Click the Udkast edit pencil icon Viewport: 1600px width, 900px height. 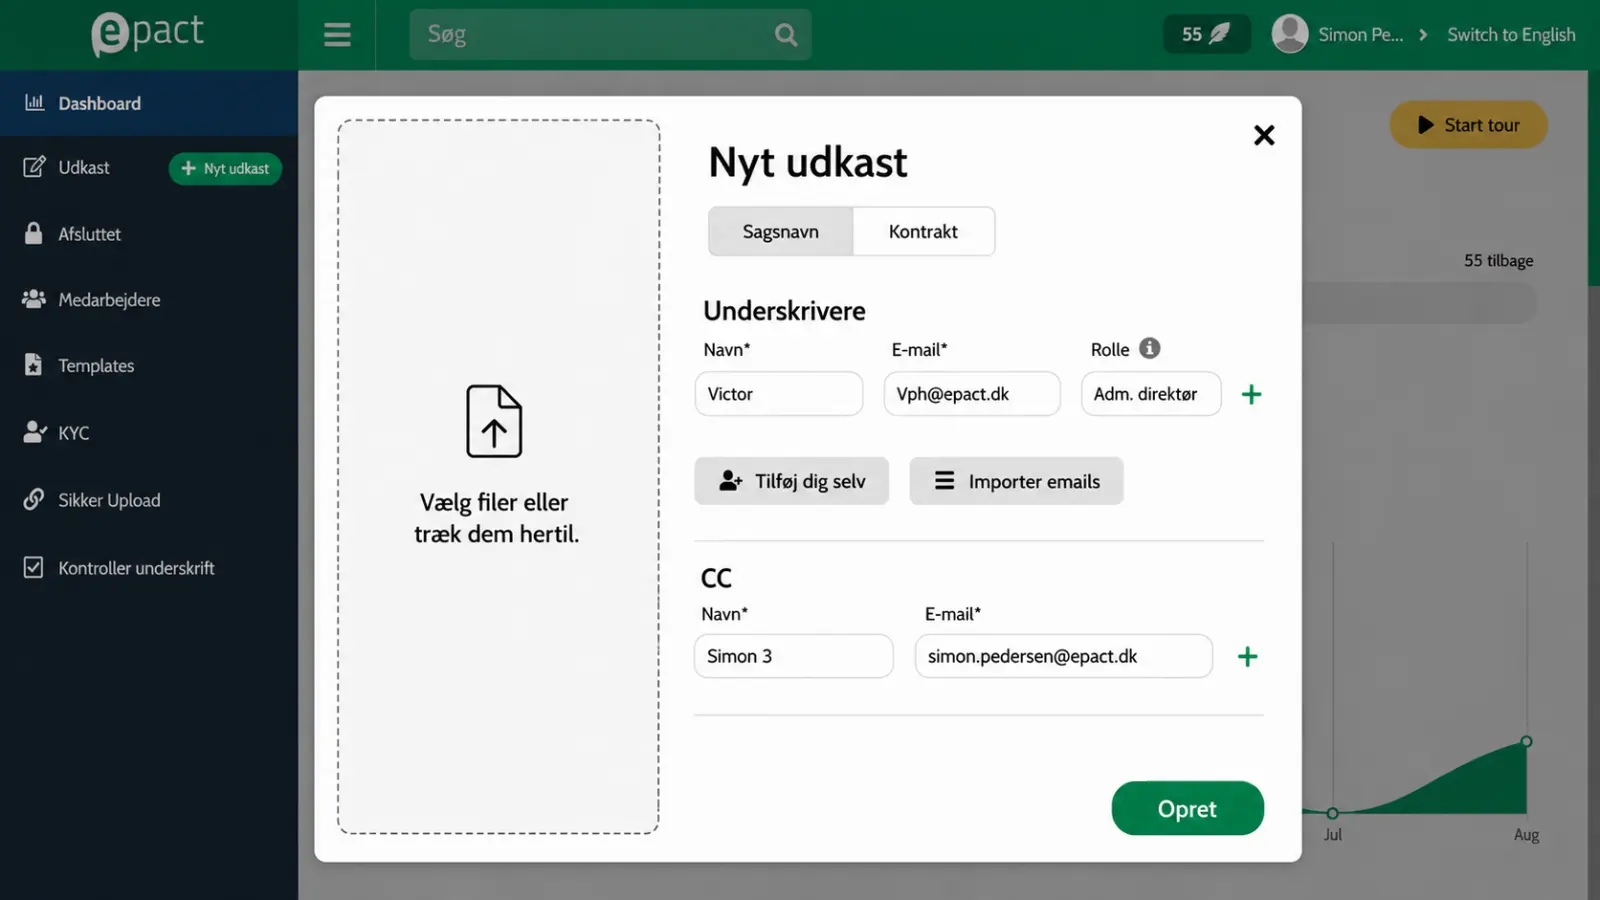tap(34, 167)
